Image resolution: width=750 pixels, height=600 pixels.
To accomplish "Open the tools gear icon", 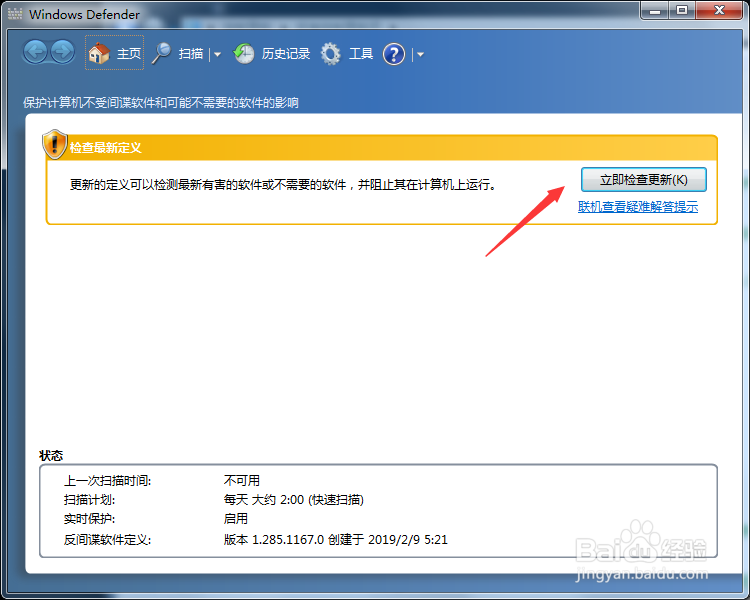I will [x=331, y=54].
